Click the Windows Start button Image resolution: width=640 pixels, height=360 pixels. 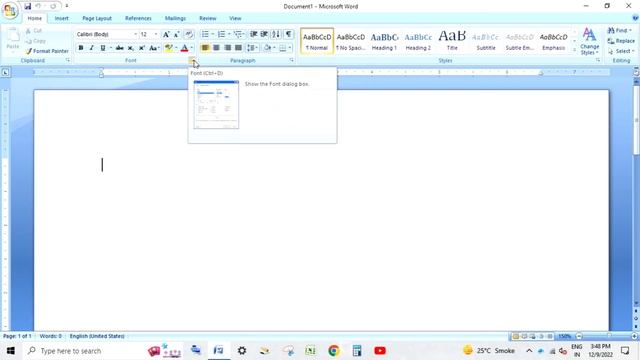[11, 351]
